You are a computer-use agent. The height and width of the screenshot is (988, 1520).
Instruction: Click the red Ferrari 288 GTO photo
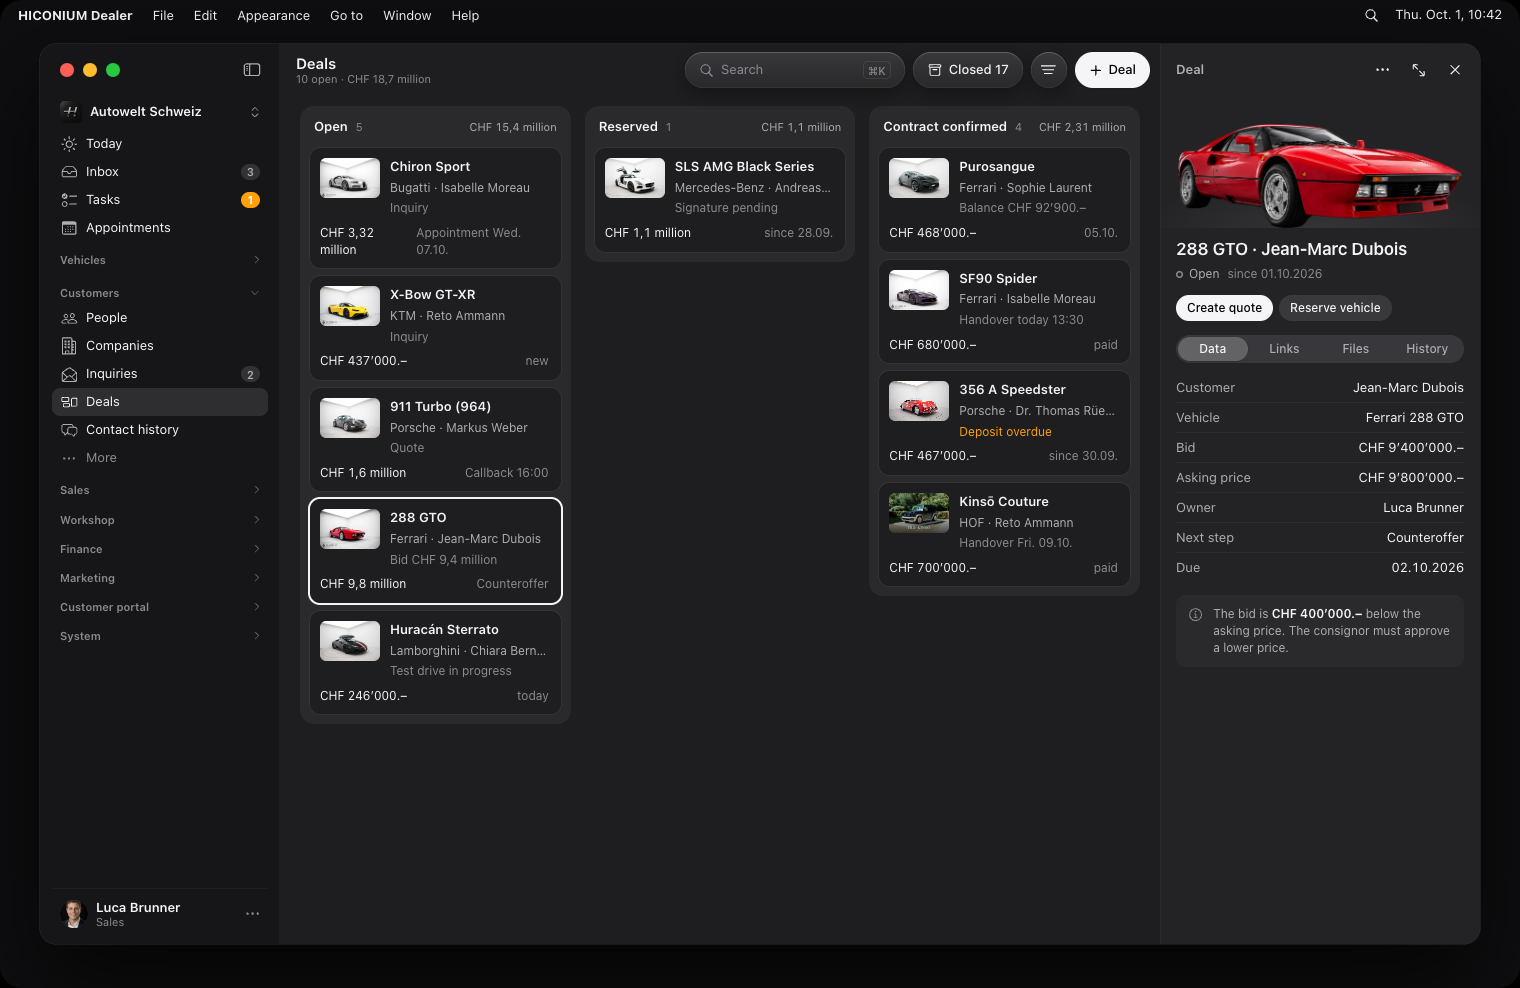click(x=1319, y=173)
